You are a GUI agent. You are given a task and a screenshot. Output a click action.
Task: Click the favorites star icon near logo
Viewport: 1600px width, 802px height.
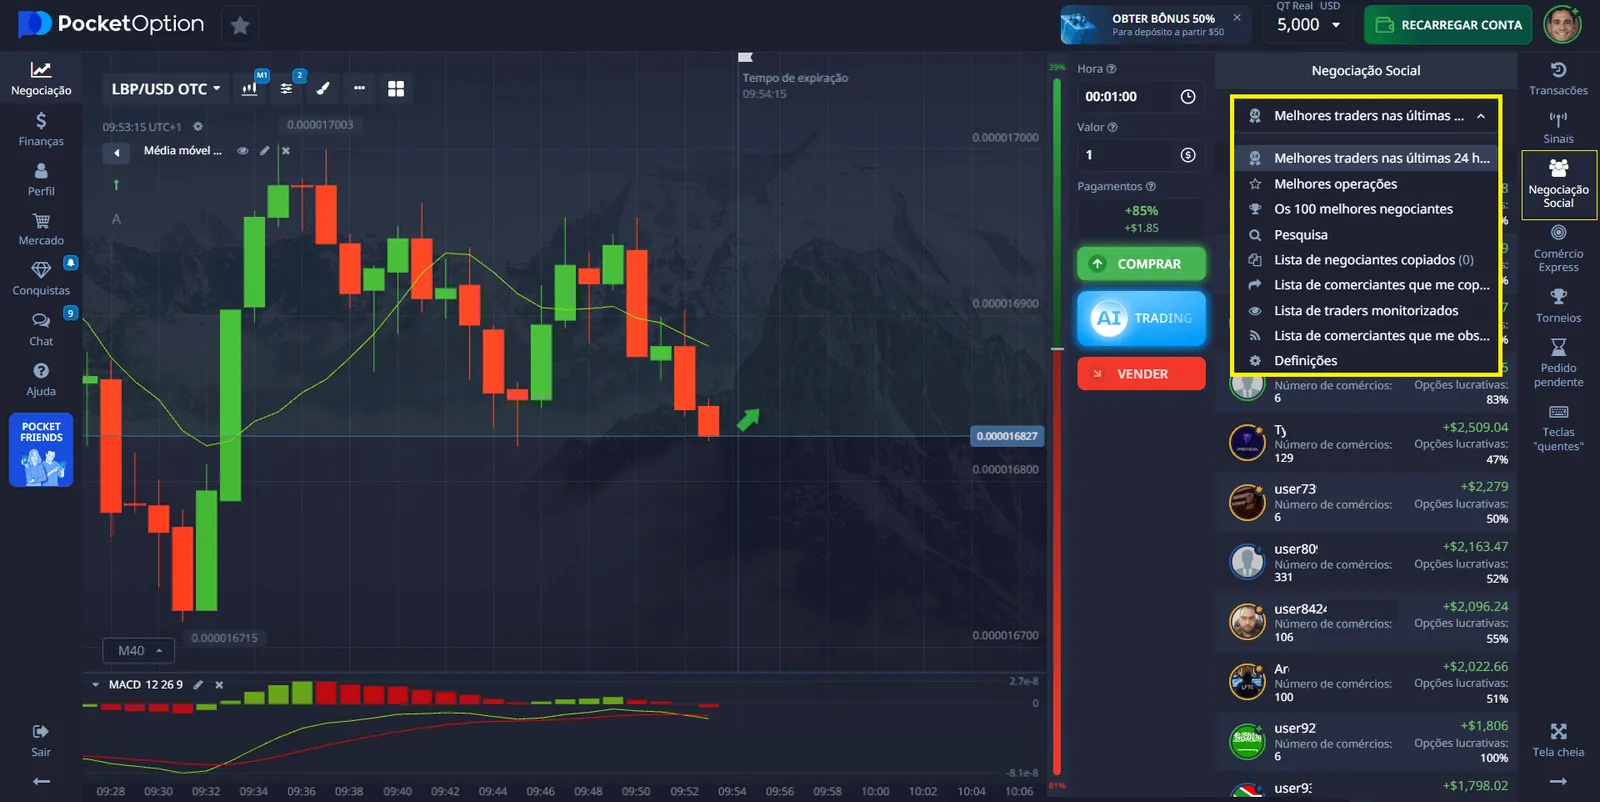coord(240,25)
